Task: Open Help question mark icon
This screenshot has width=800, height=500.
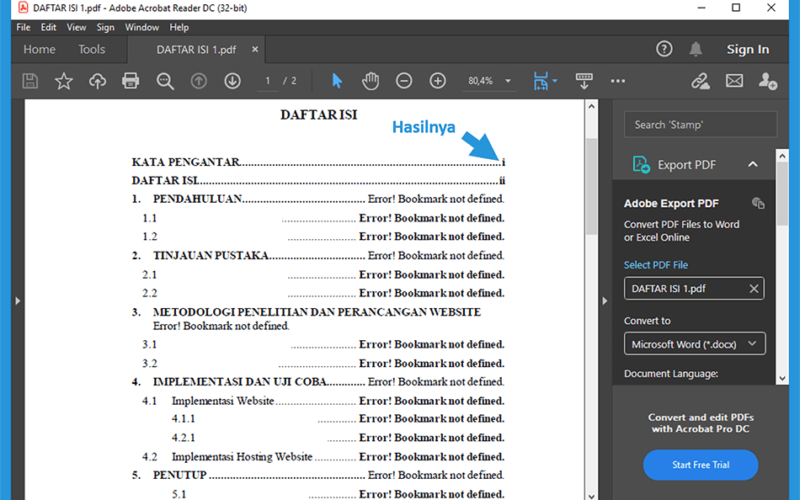Action: pyautogui.click(x=664, y=49)
